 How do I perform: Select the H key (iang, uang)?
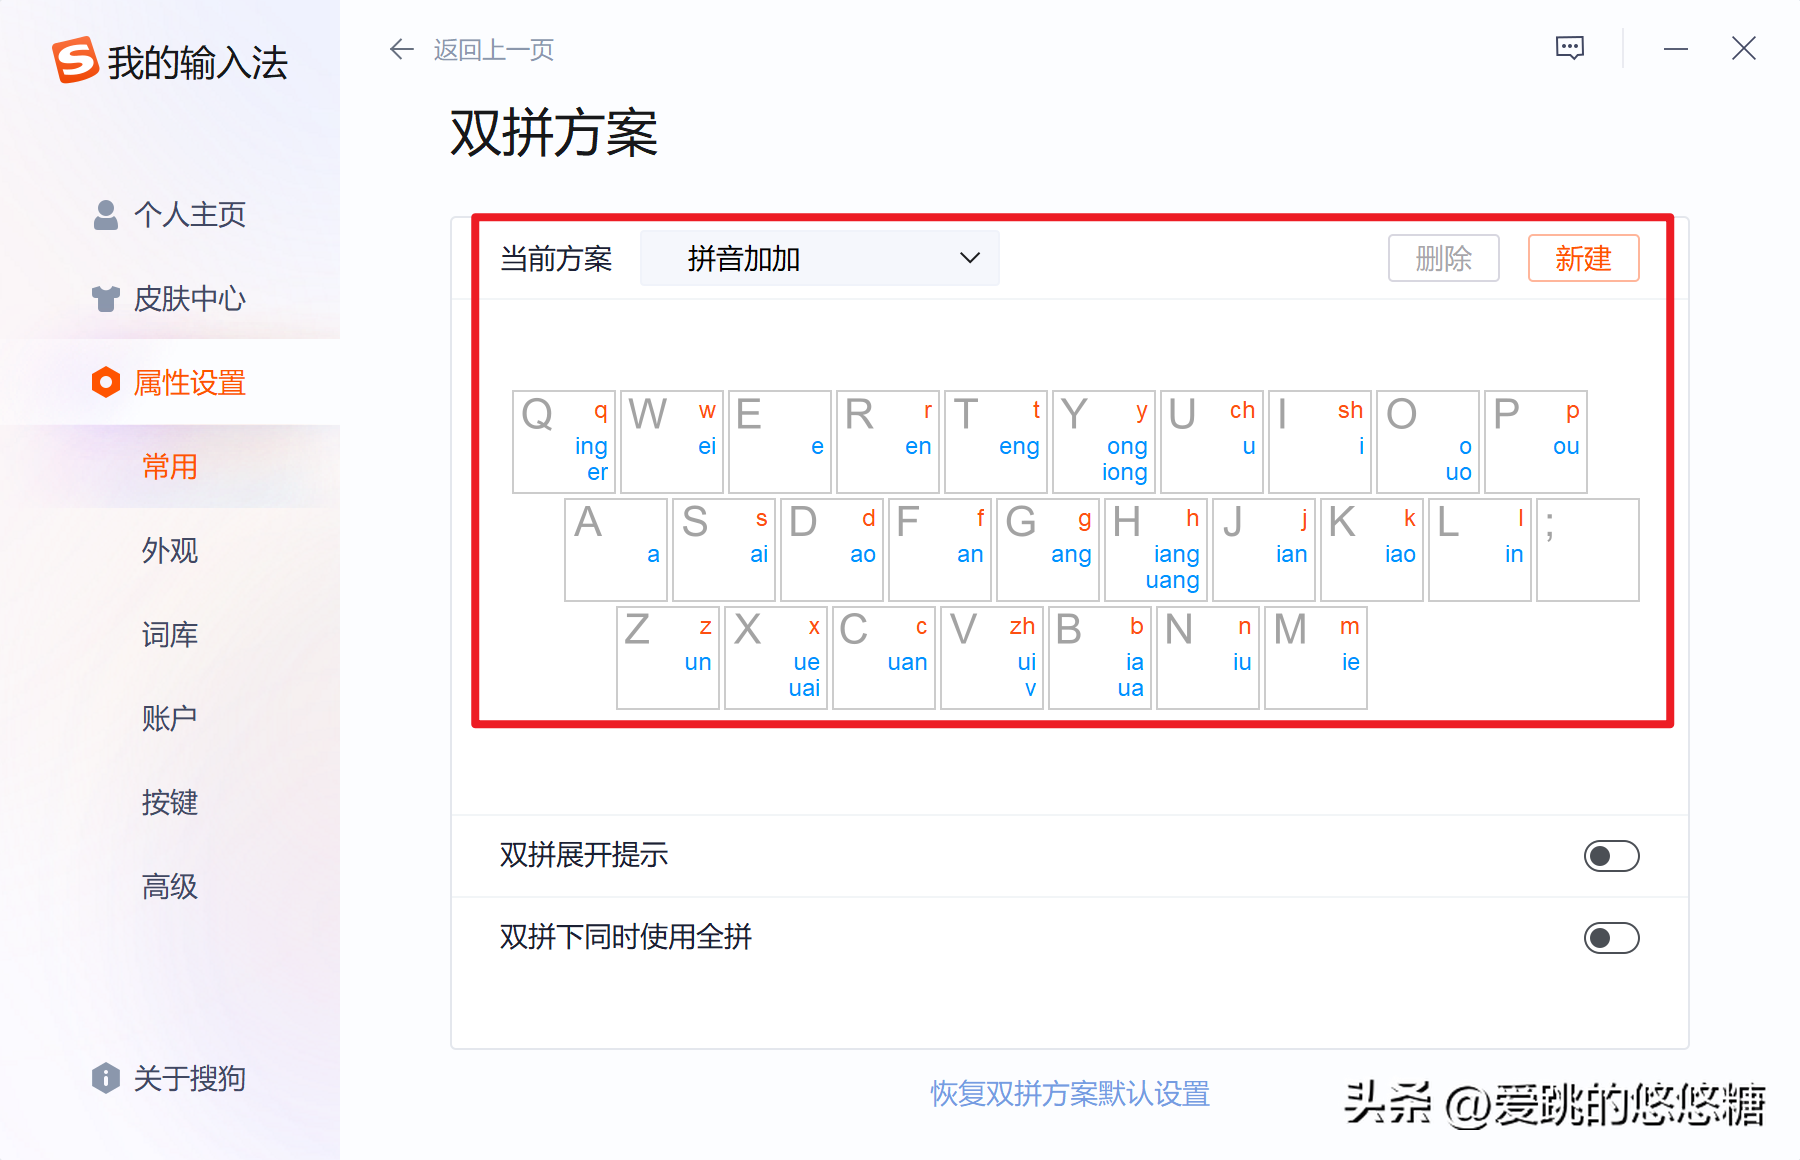click(x=1156, y=550)
